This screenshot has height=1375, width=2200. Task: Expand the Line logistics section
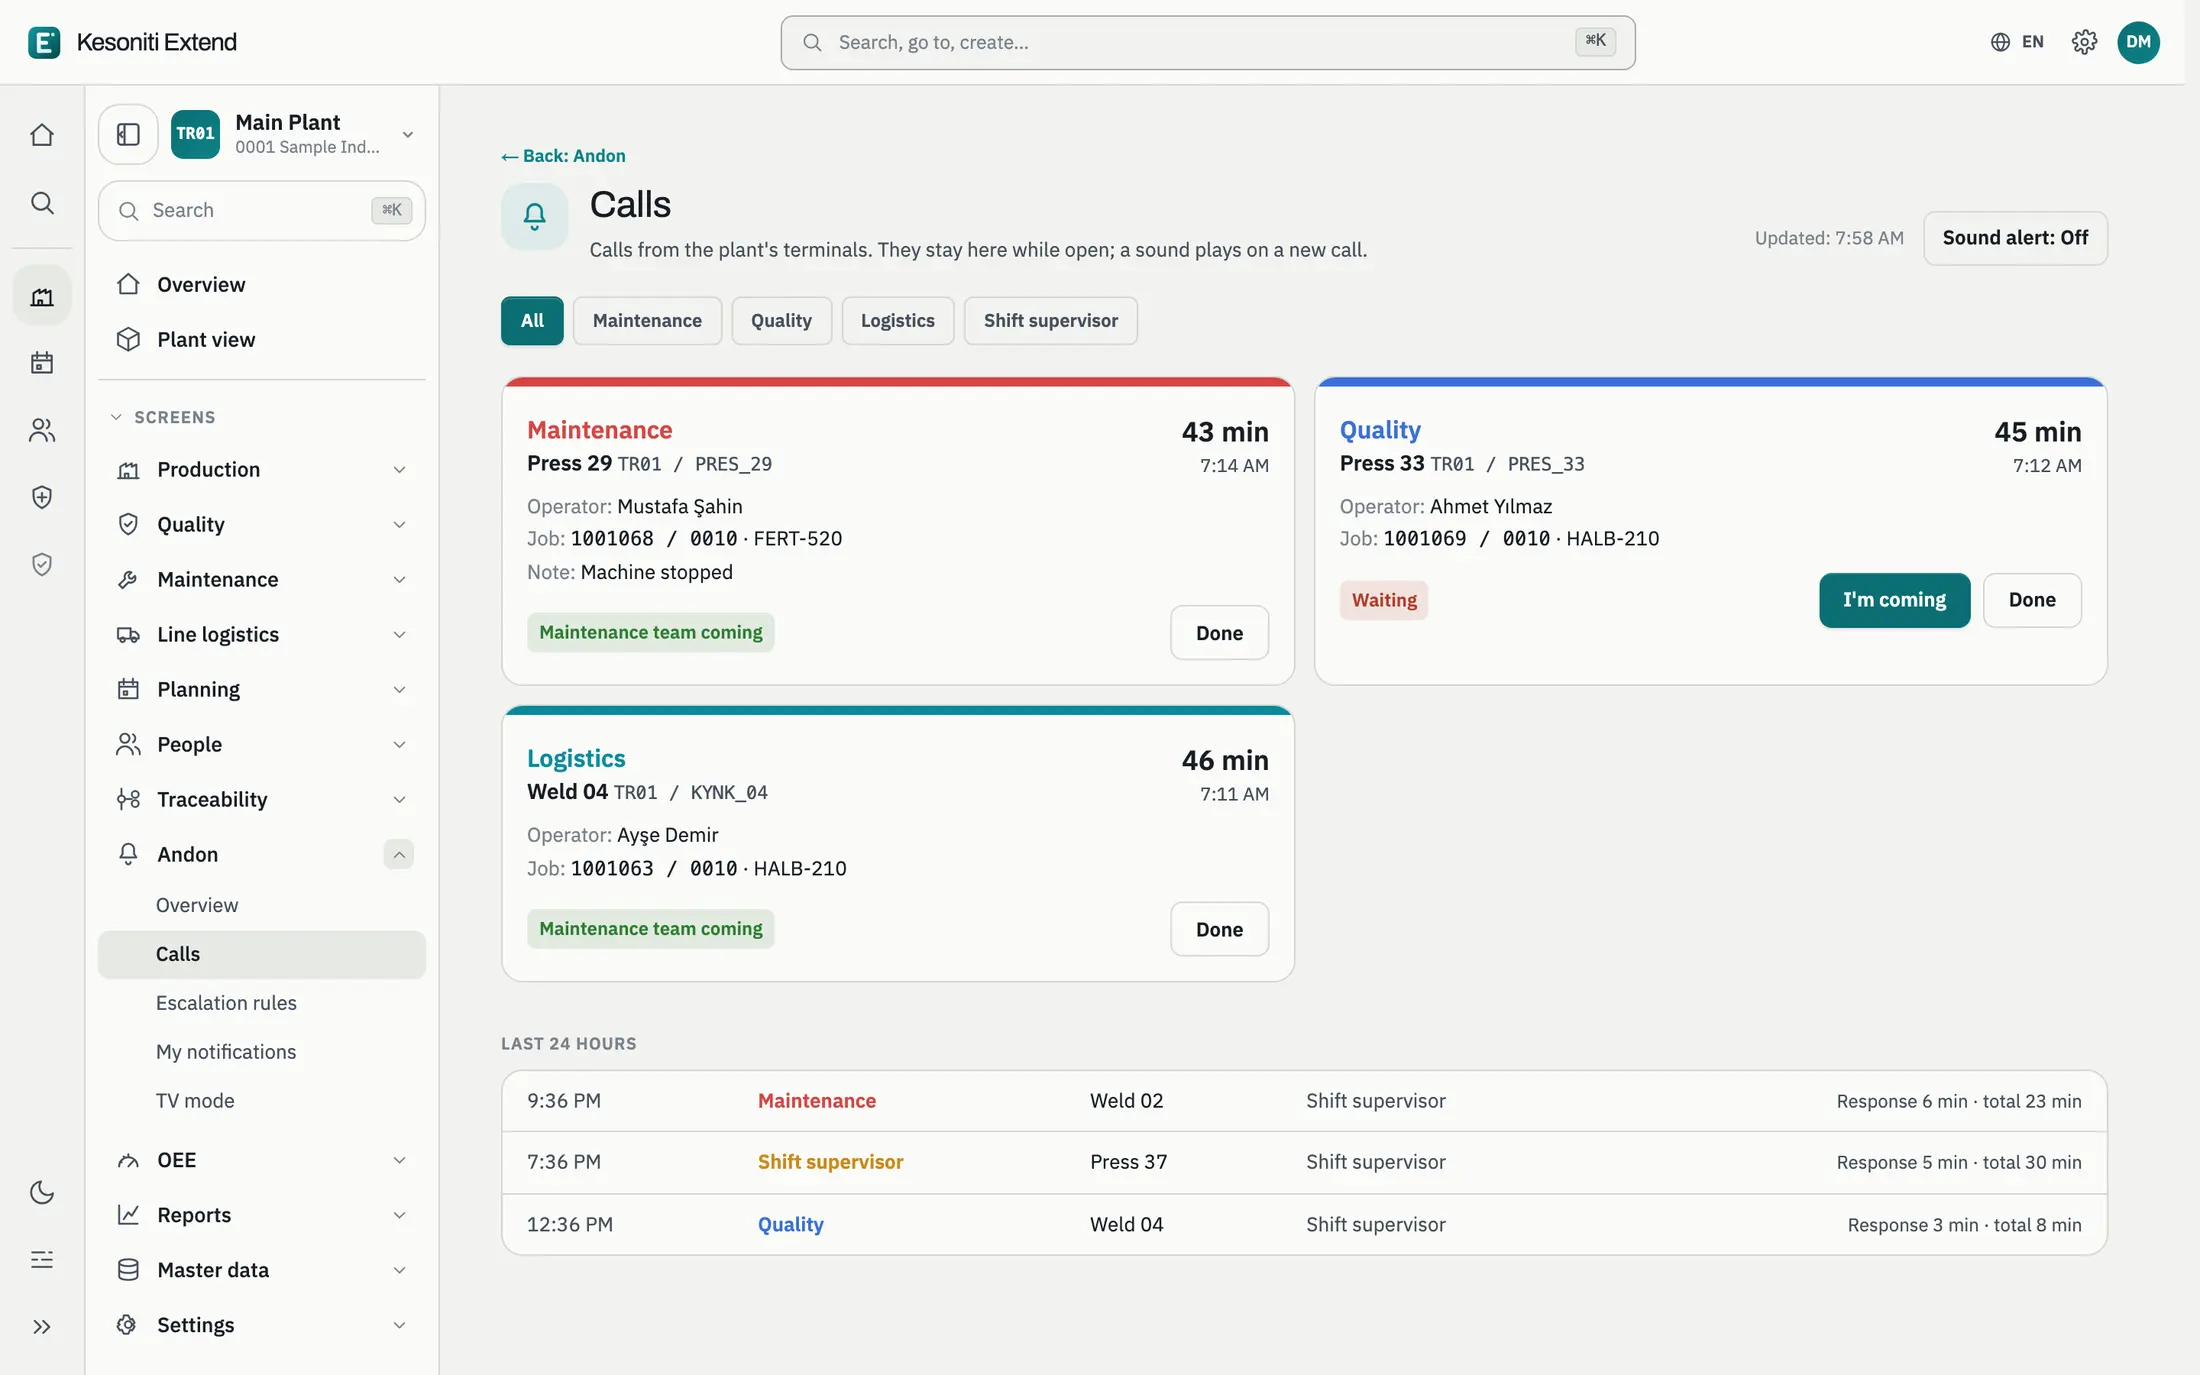262,635
